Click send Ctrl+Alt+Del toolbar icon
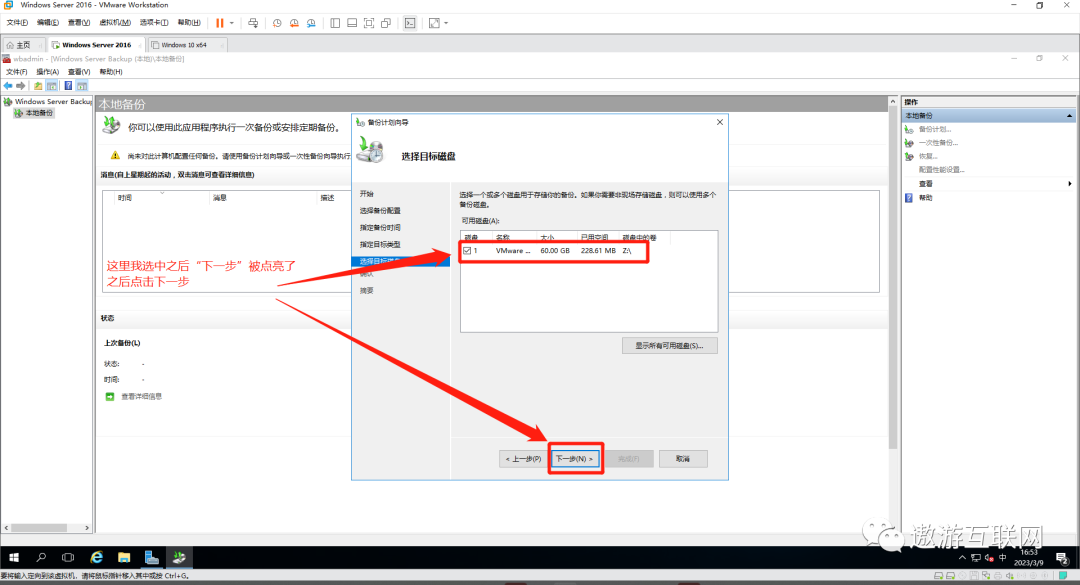 (253, 23)
